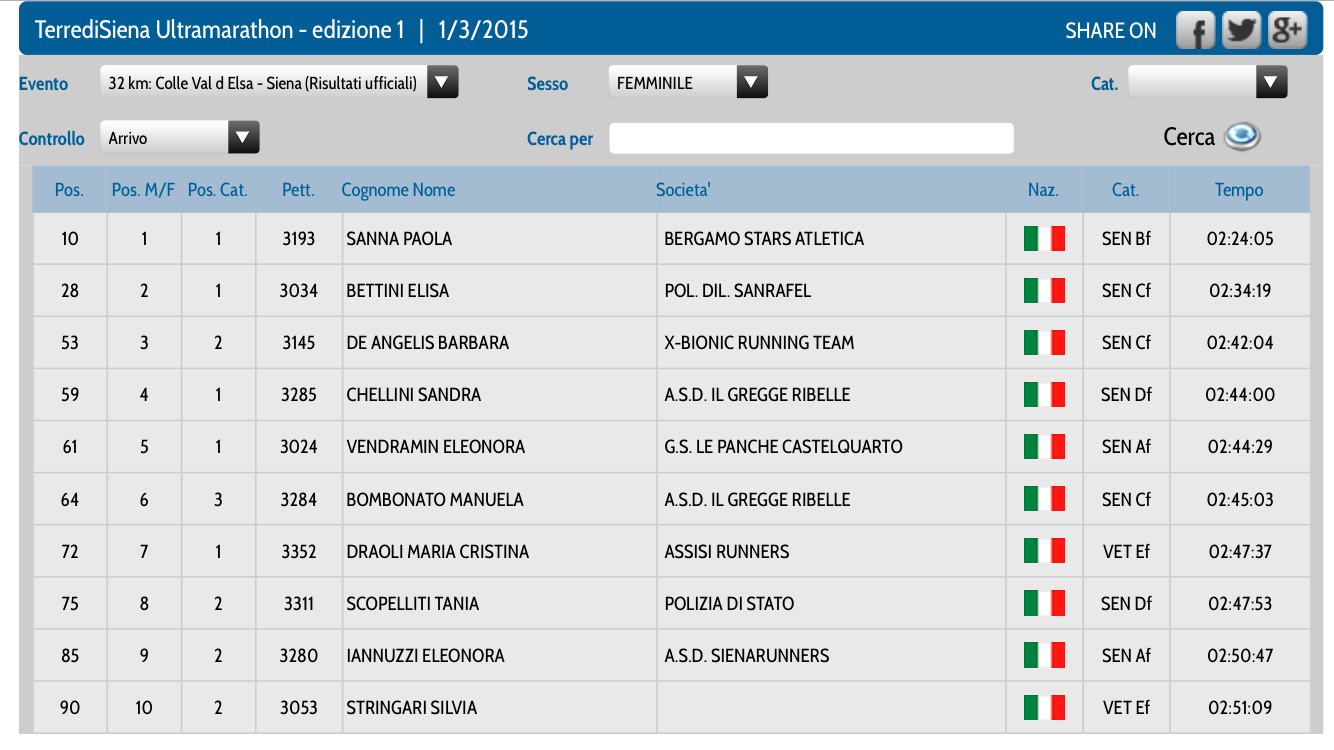The image size is (1334, 750).
Task: Sort by Pos. Cat. column header
Action: [218, 190]
